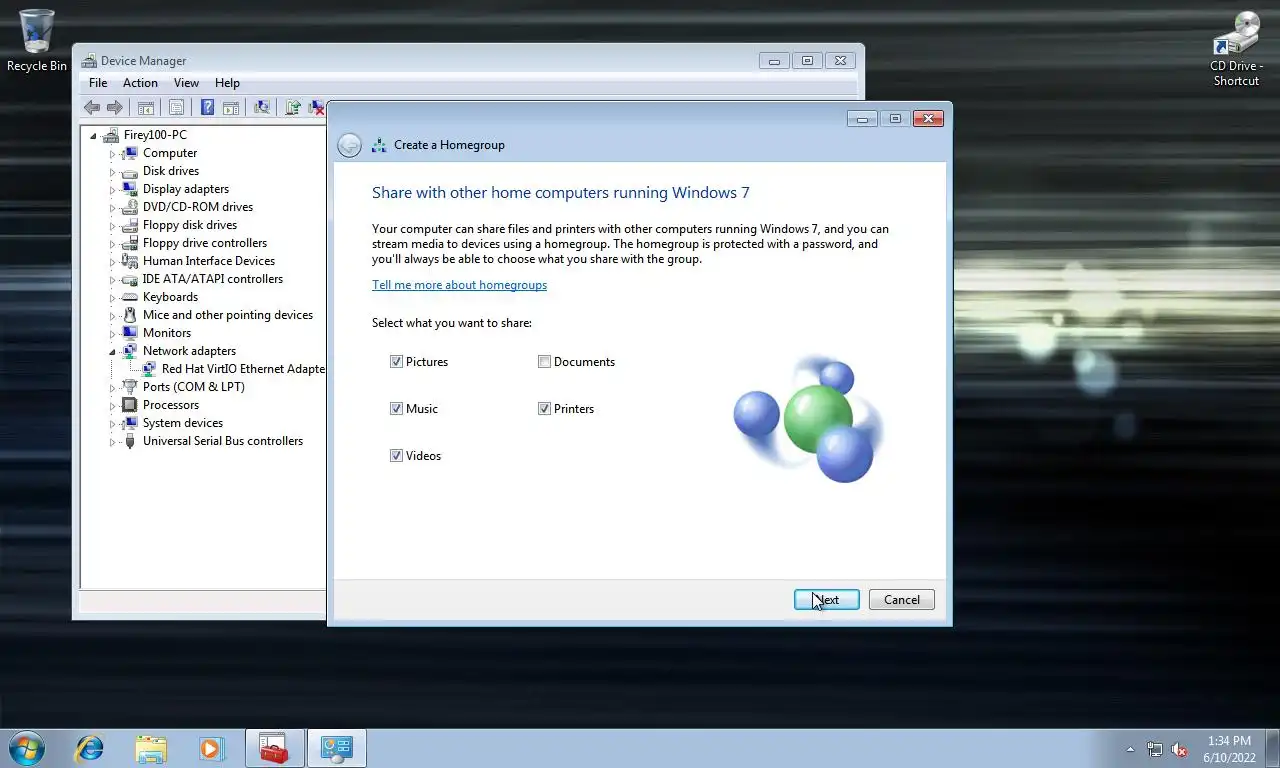Expand the Display adapters node

click(112, 190)
